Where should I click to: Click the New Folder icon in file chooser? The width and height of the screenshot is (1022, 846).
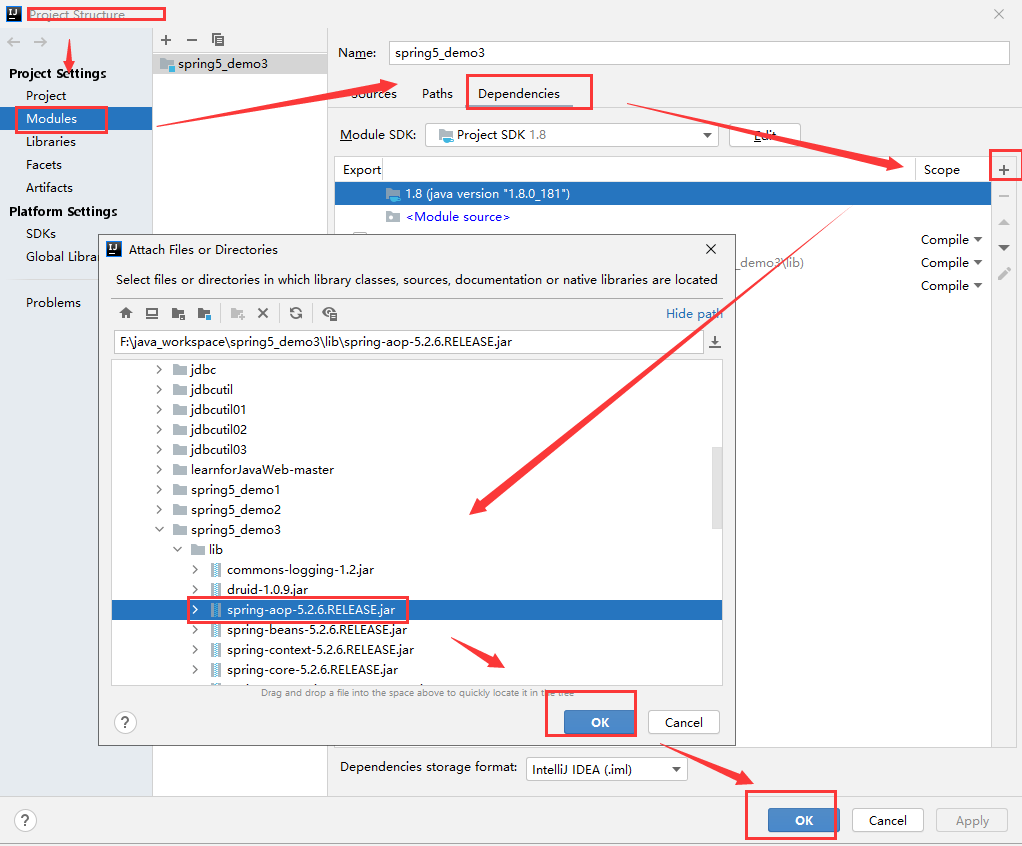pyautogui.click(x=237, y=314)
